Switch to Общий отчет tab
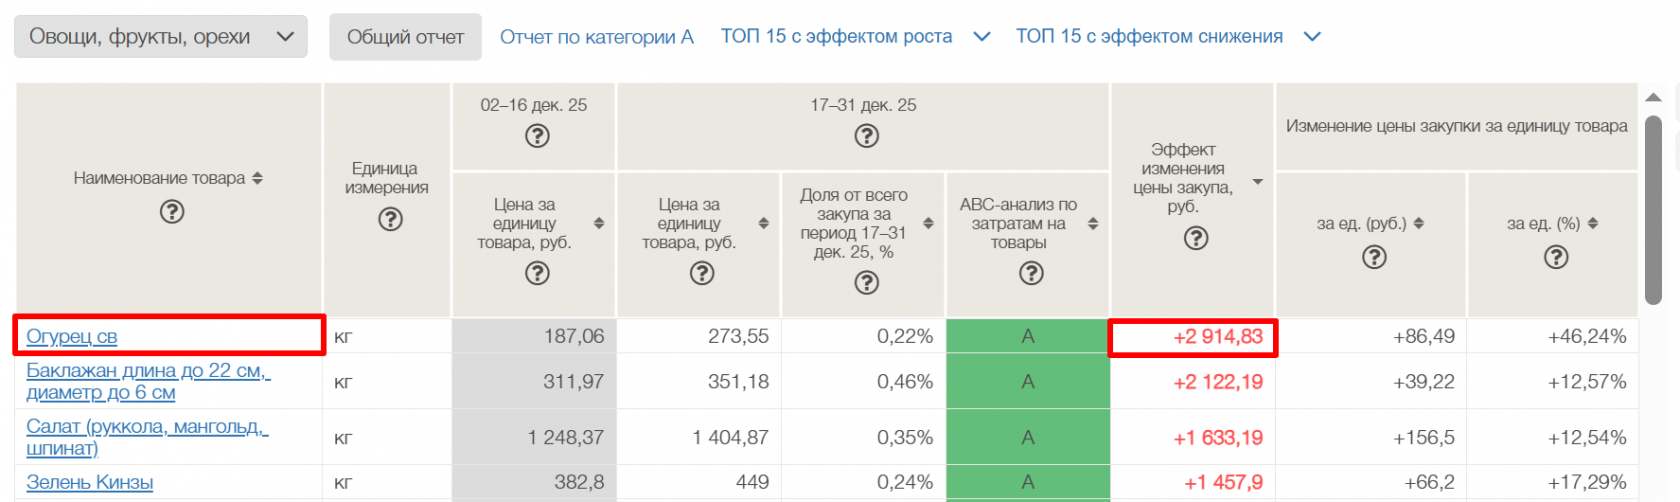This screenshot has width=1680, height=502. pos(405,37)
